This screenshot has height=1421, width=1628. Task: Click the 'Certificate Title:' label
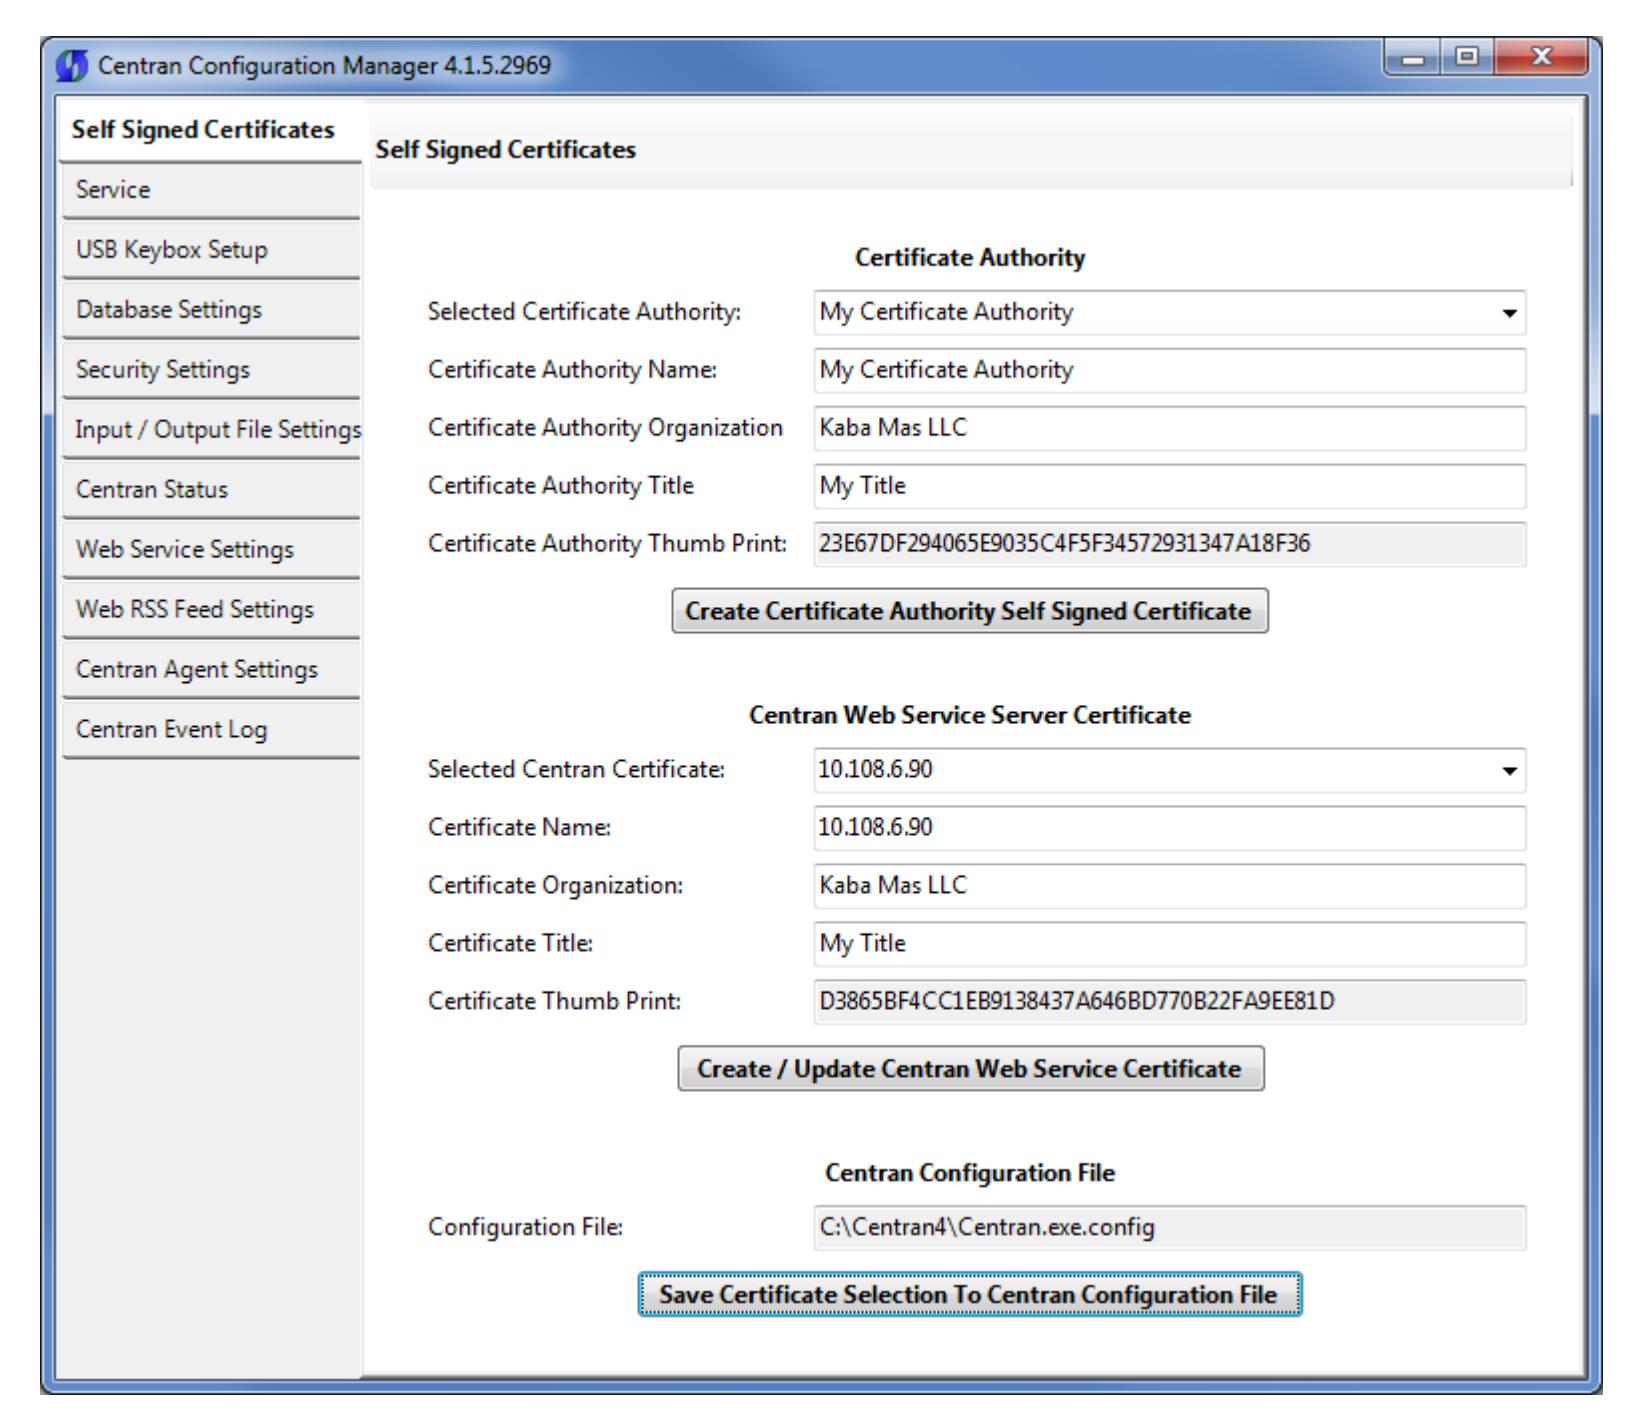(511, 944)
